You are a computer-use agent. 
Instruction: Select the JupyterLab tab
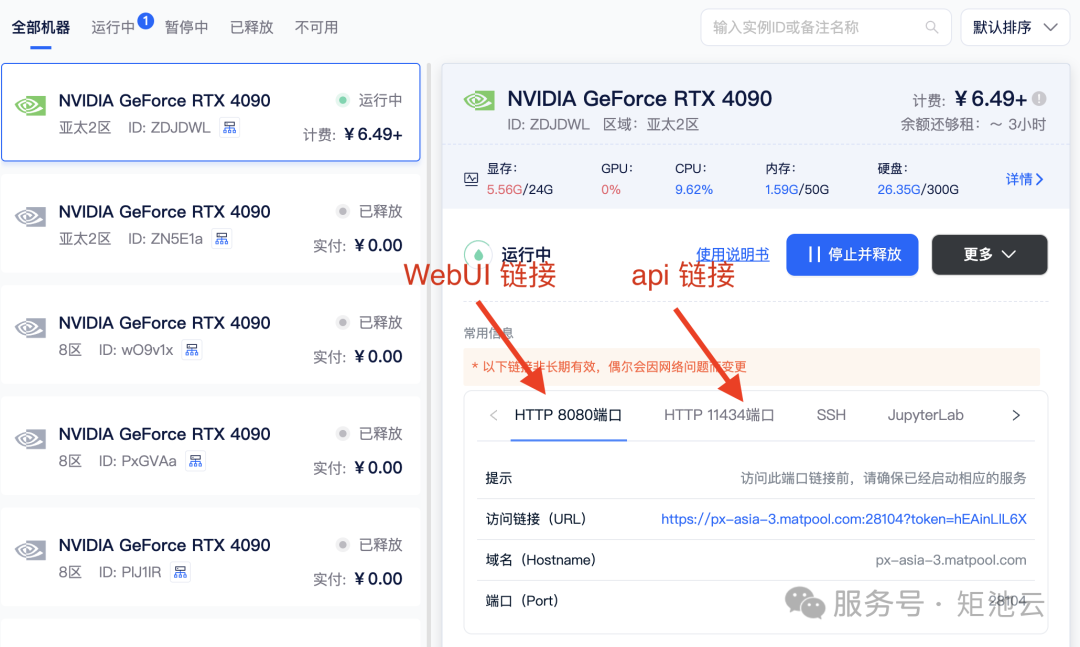coord(925,415)
